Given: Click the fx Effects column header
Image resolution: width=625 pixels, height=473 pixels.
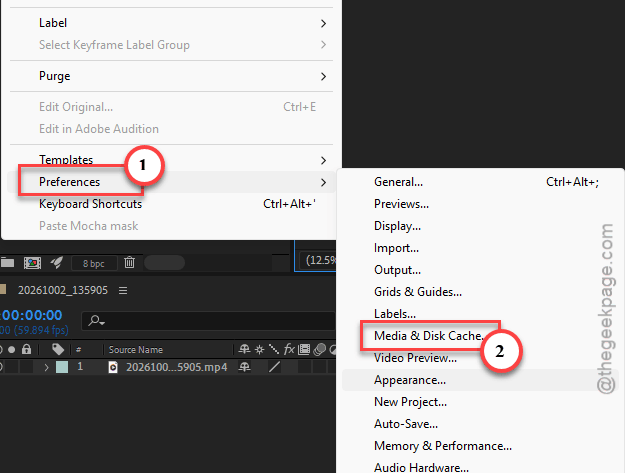Looking at the screenshot, I should pos(289,349).
